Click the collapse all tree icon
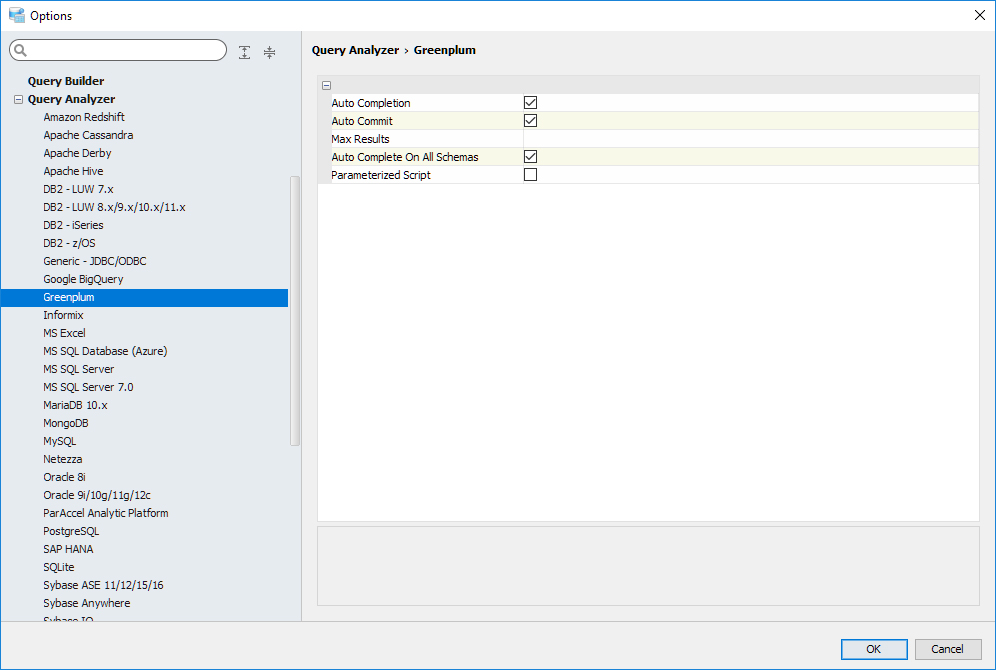Screen dimensions: 996x670 pos(269,52)
